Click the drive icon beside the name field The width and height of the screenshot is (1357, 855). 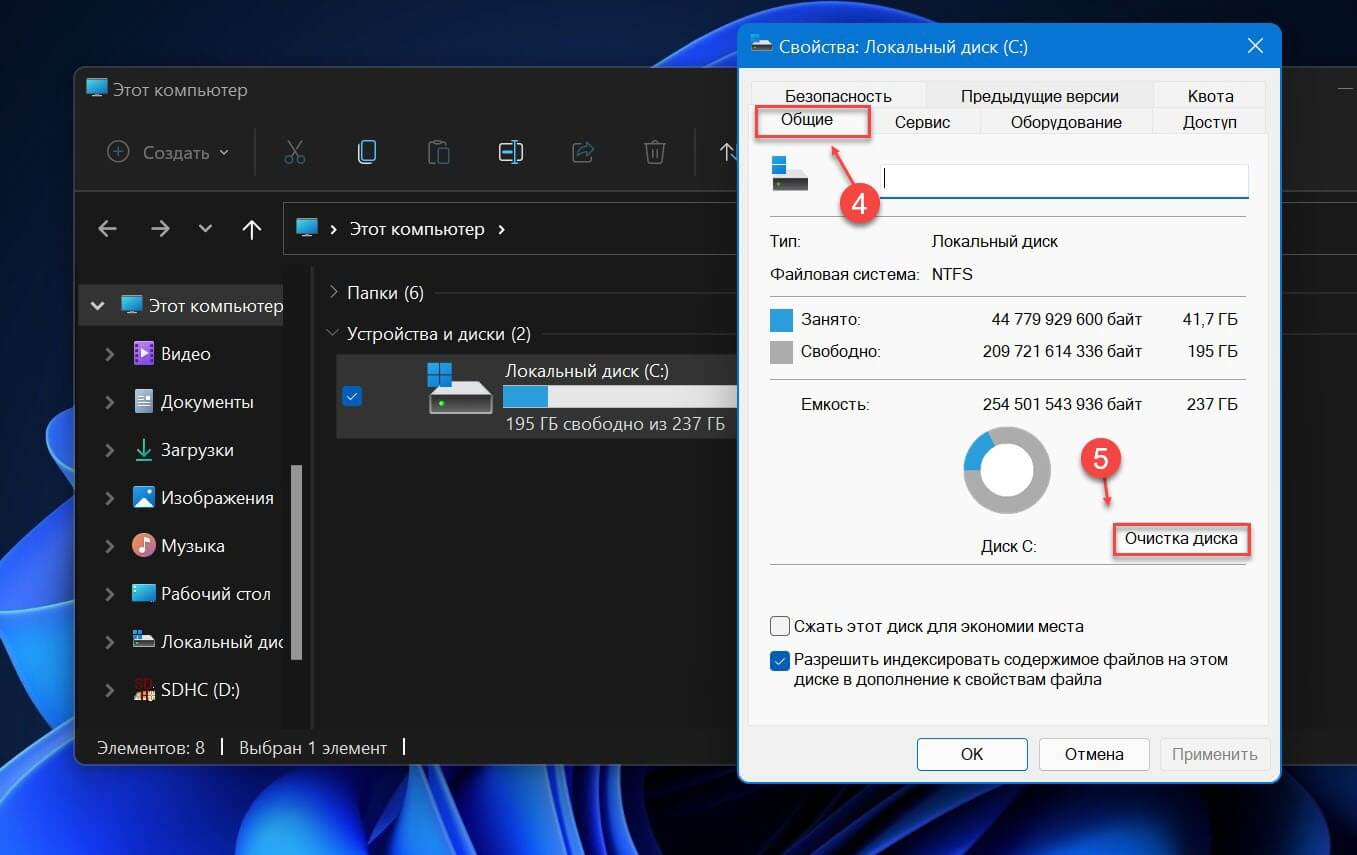pos(790,173)
